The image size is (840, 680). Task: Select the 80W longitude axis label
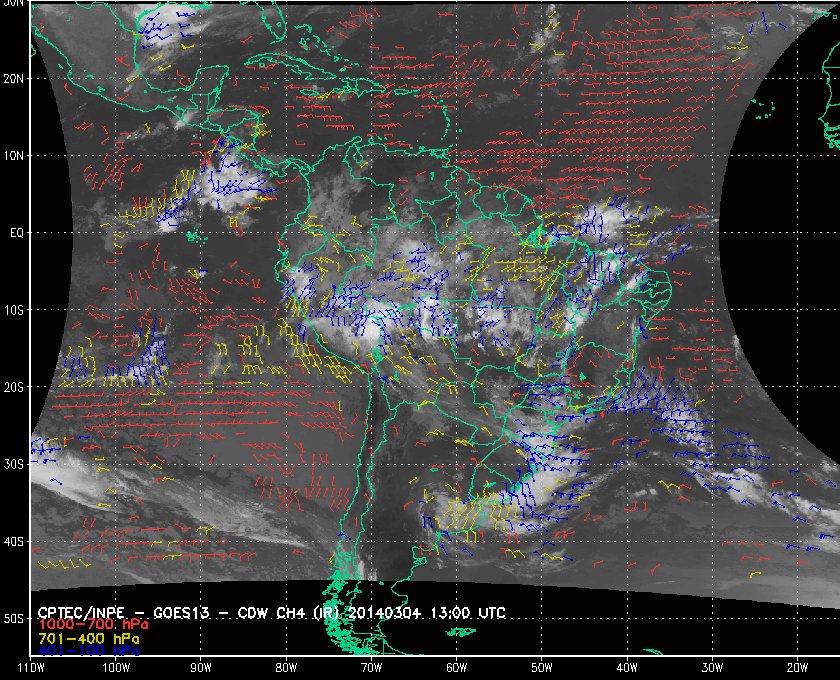point(285,667)
